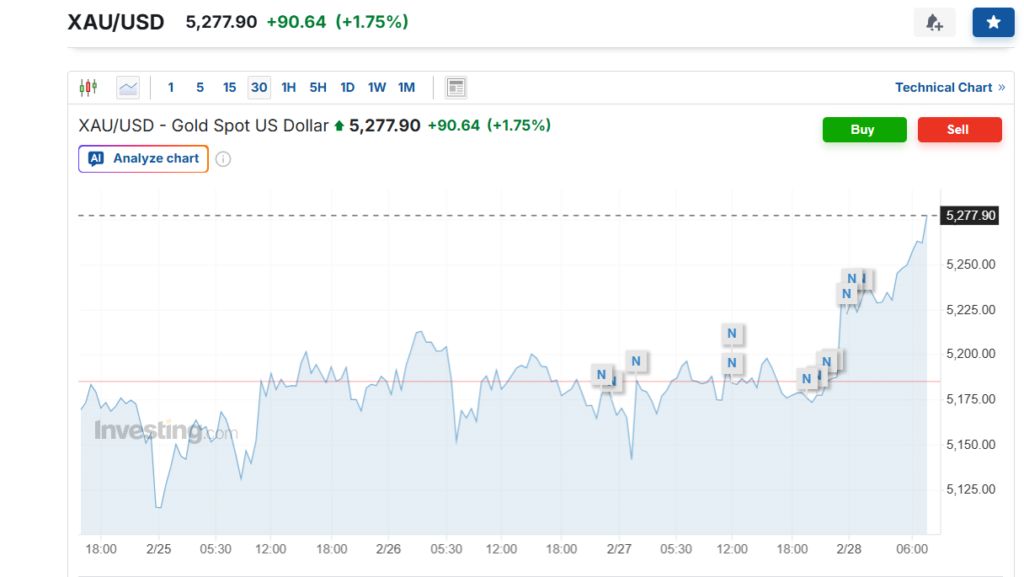Add XAU/USD to watchlist with star
Screen dimensions: 1024x577
pos(993,23)
